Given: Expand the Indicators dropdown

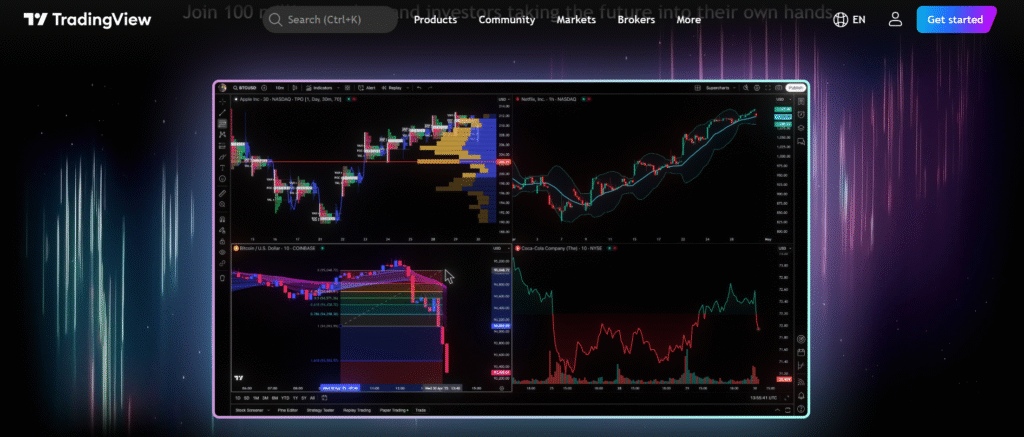Looking at the screenshot, I should pos(338,88).
